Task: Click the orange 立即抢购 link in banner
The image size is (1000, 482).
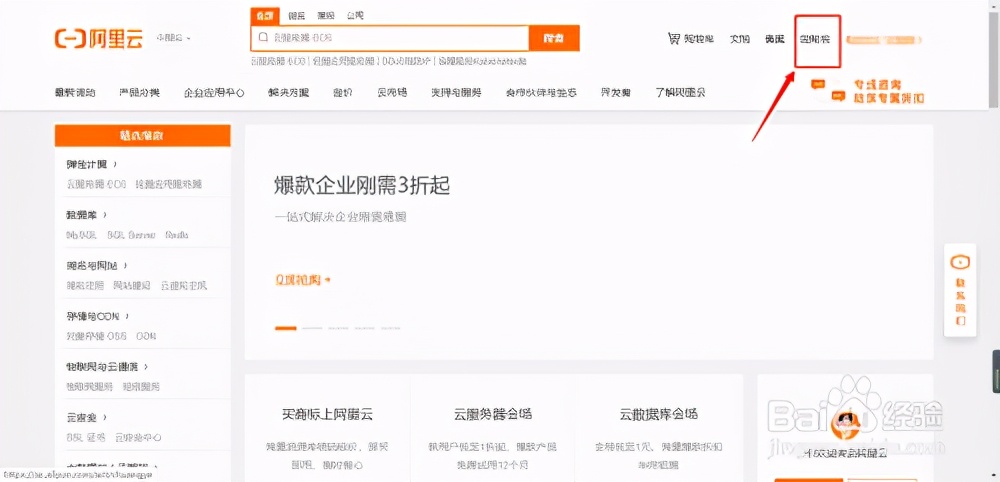Action: point(304,279)
